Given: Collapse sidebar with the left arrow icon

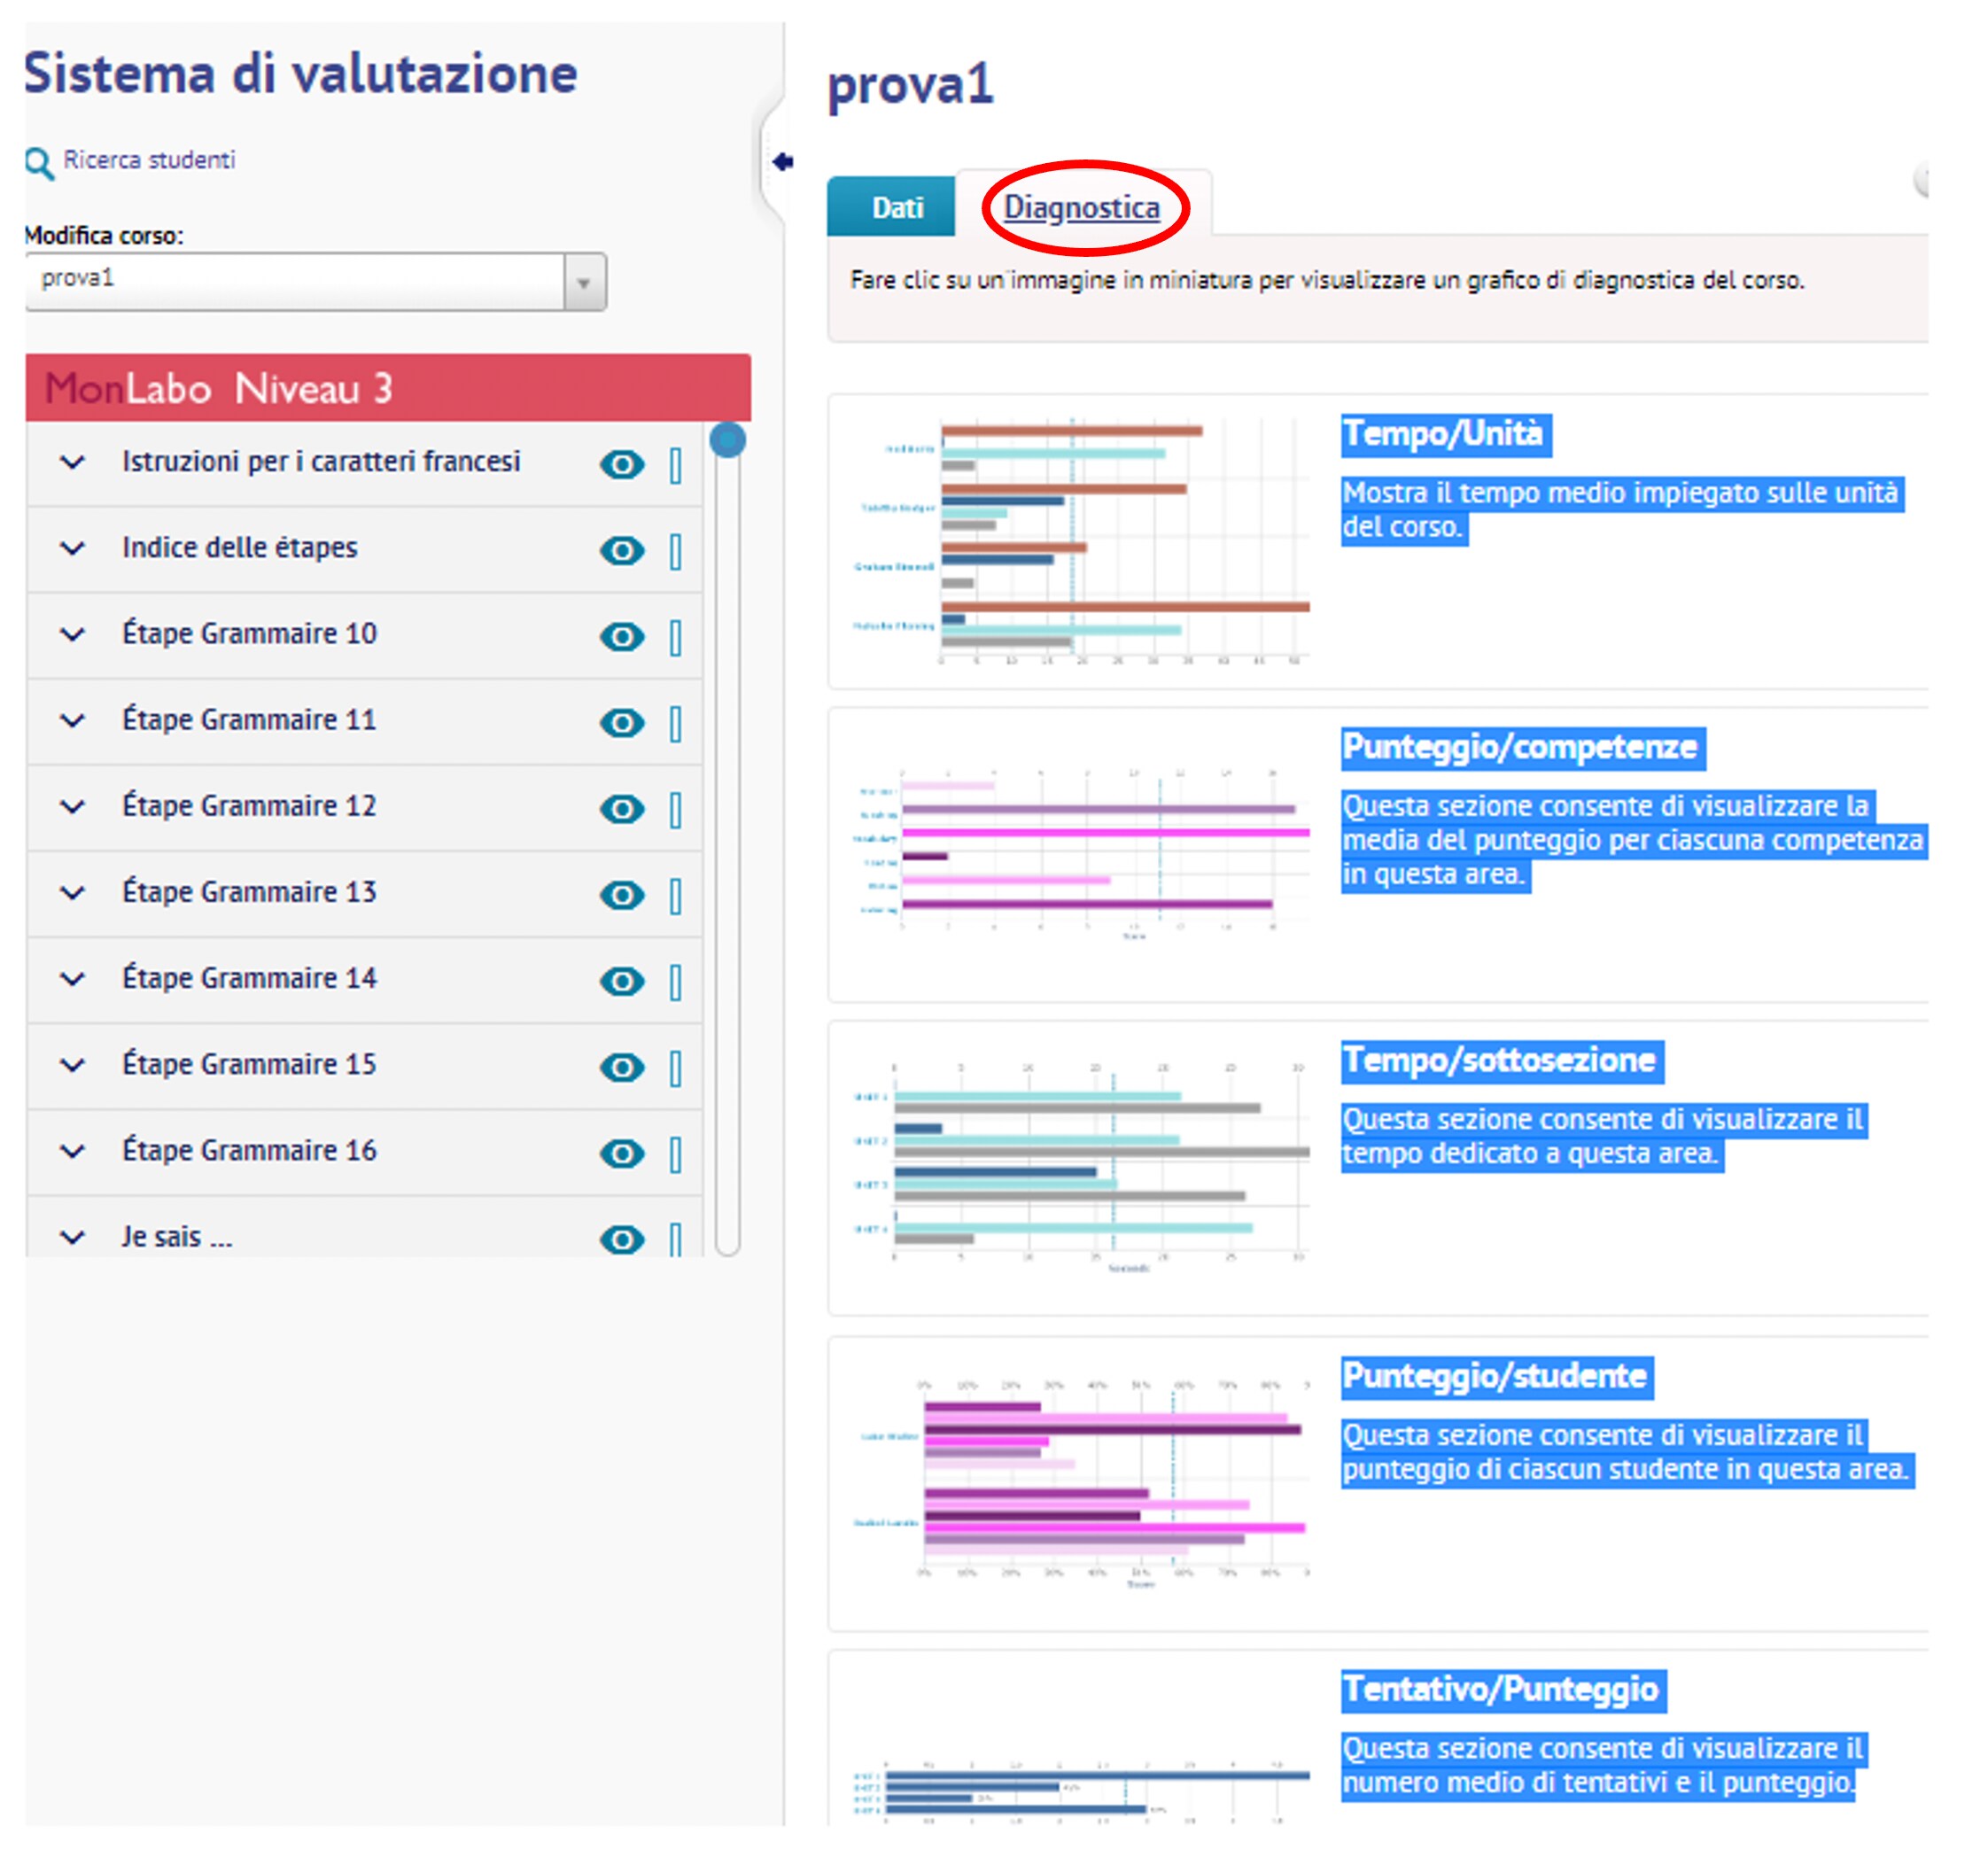Looking at the screenshot, I should pos(781,162).
